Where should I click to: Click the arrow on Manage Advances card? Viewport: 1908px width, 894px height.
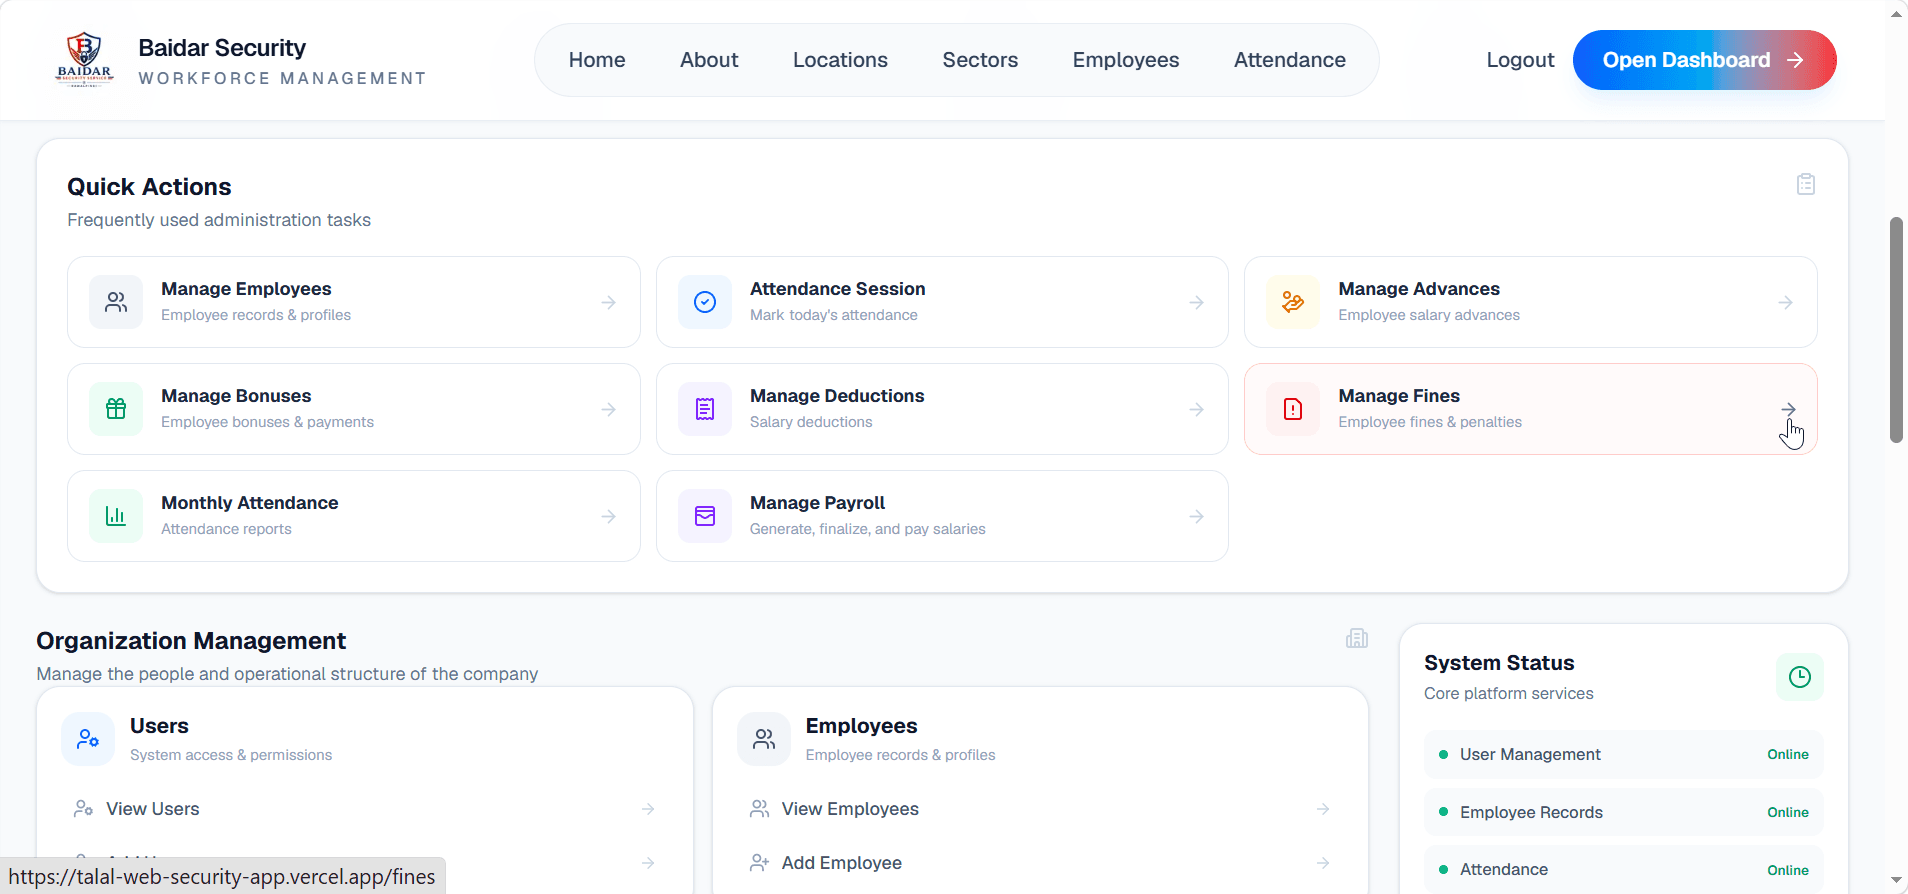click(1786, 302)
